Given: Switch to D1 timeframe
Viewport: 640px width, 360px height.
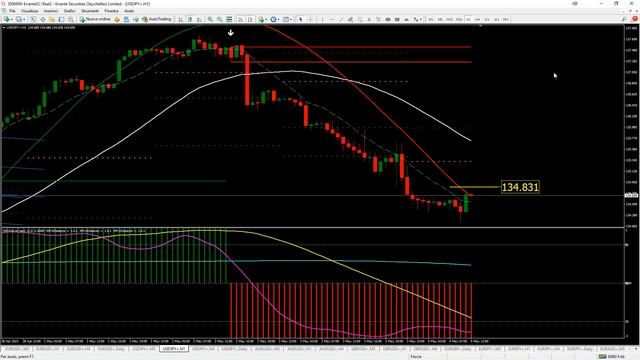Looking at the screenshot, I should click(487, 19).
